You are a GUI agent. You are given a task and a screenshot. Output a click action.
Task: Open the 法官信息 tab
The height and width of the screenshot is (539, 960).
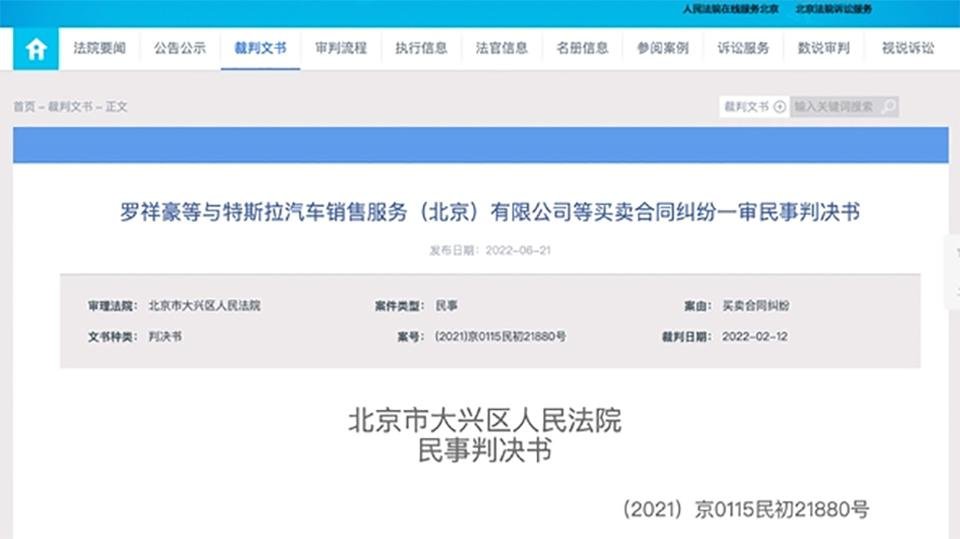(501, 48)
